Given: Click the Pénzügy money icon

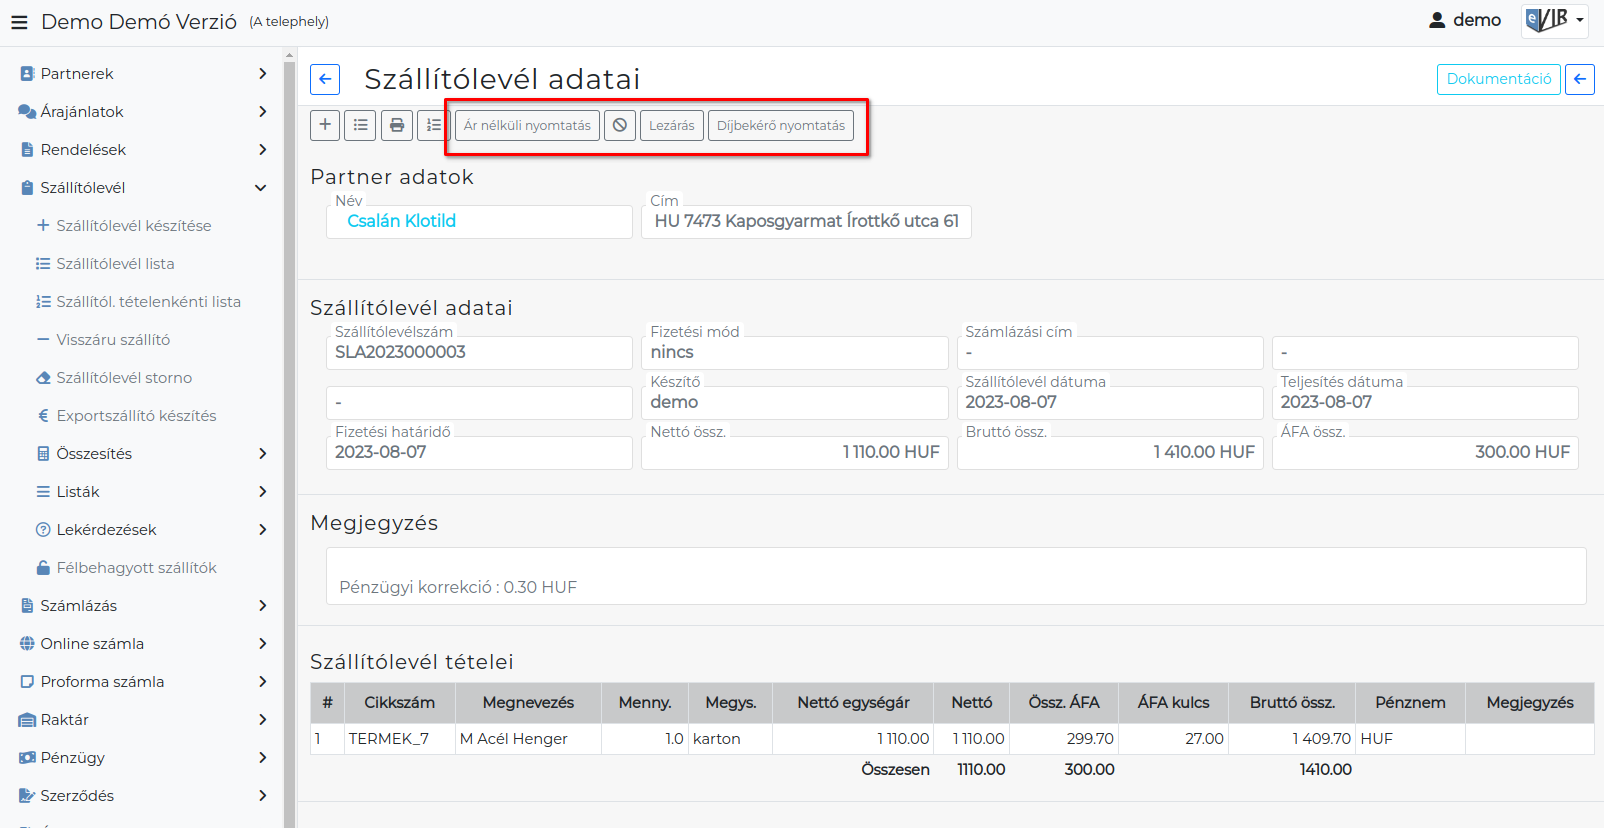Looking at the screenshot, I should [27, 757].
